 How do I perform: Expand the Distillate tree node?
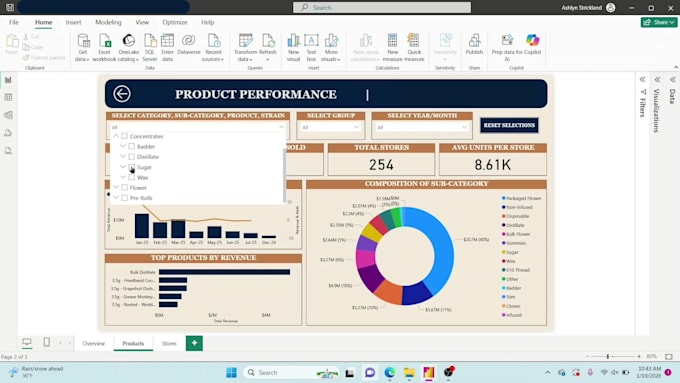(x=123, y=156)
